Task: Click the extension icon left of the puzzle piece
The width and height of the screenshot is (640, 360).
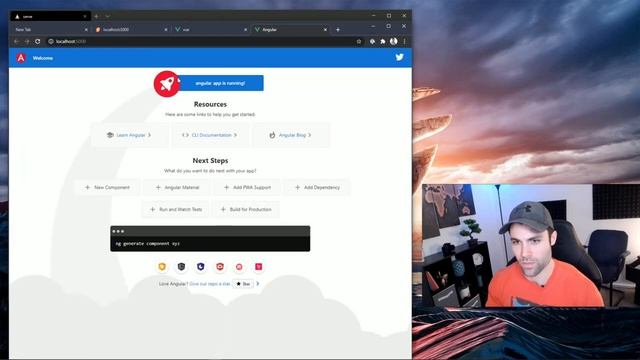Action: pos(372,41)
